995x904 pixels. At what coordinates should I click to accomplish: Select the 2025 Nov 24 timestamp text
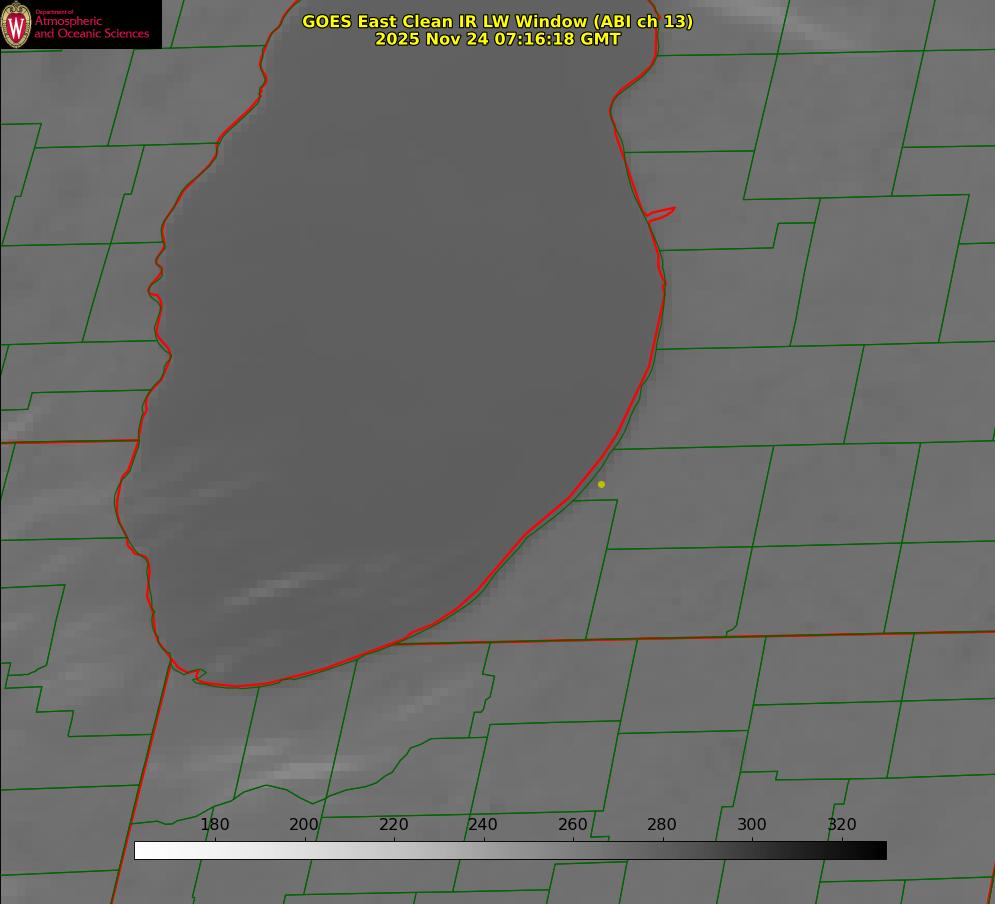click(497, 39)
